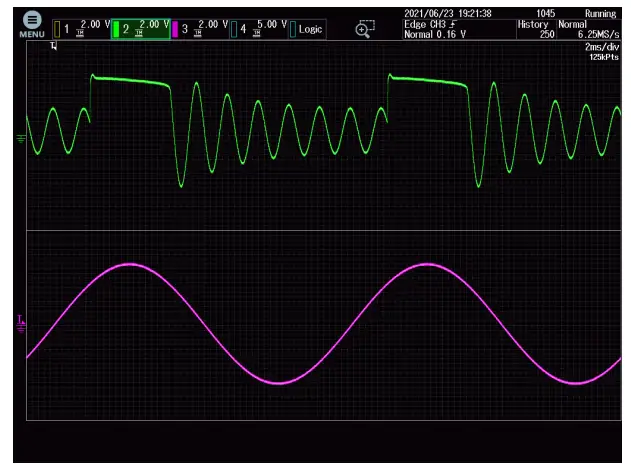Click channel 2 green color indicator
This screenshot has width=631, height=473.
[116, 29]
